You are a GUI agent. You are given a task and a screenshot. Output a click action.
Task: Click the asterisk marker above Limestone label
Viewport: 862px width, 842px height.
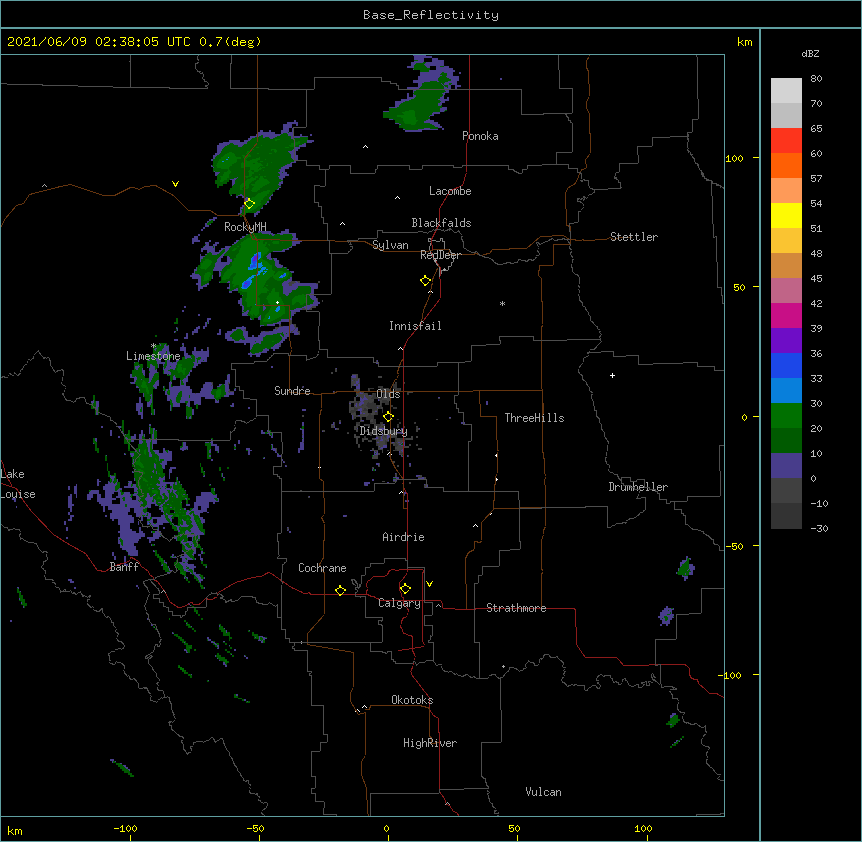153,346
